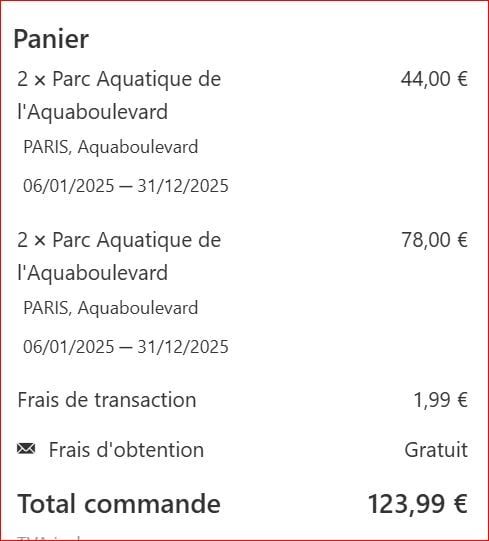
Task: Click the Frais de transaction label
Action: (107, 400)
